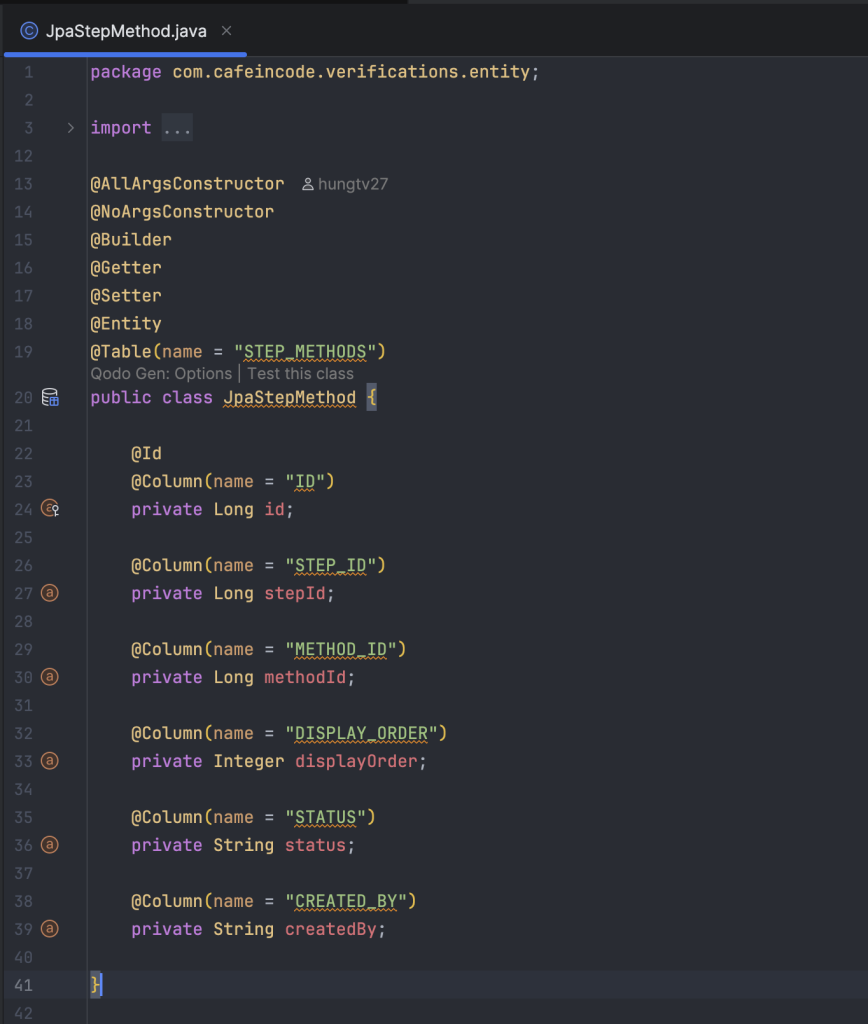Image resolution: width=868 pixels, height=1024 pixels.
Task: Click the Java class icon on JpaStepMethod.java tab
Action: coord(29,31)
